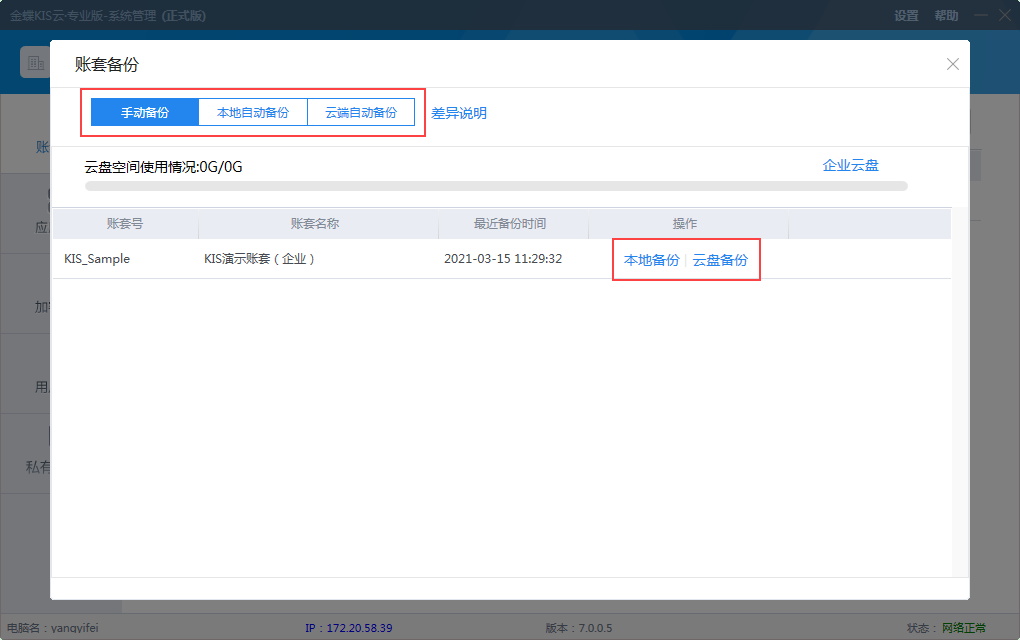Viewport: 1020px width, 640px height.
Task: Click the 网络正常 status indicator
Action: coord(963,628)
